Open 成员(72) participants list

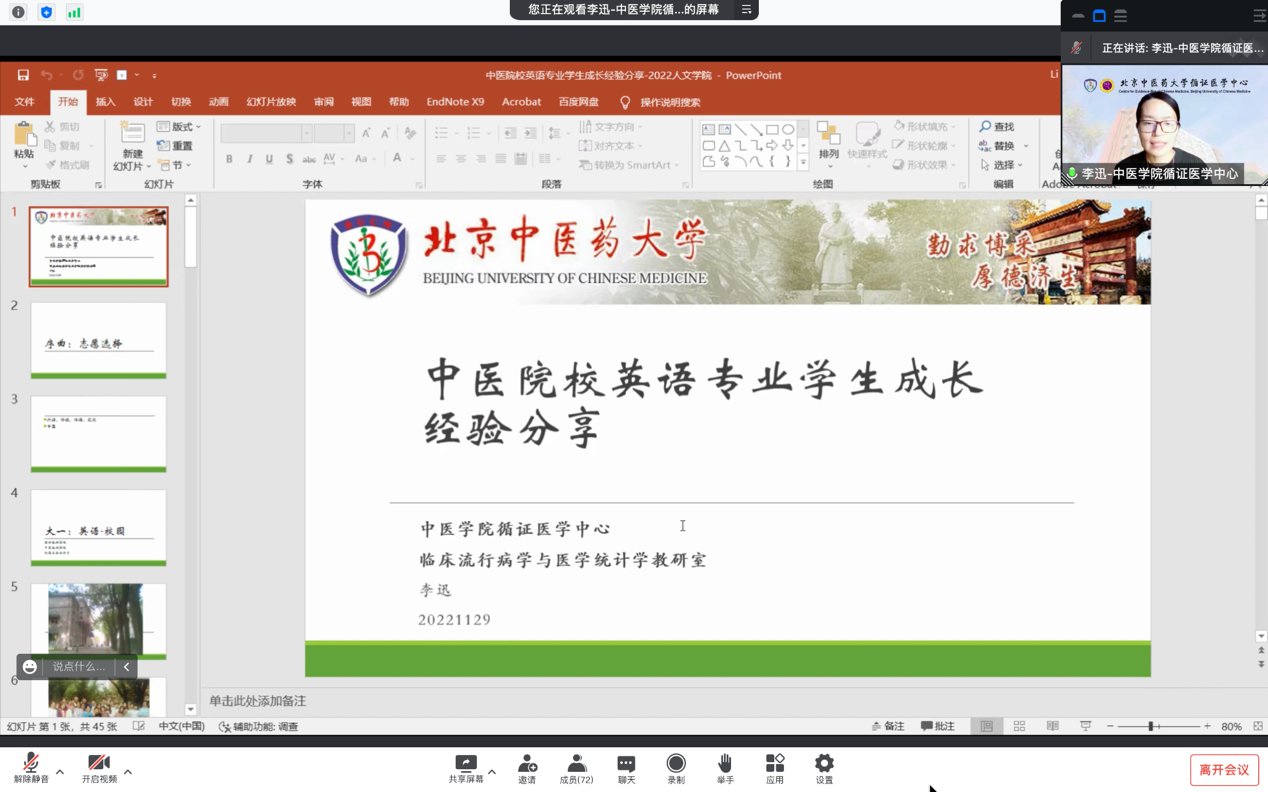tap(576, 768)
